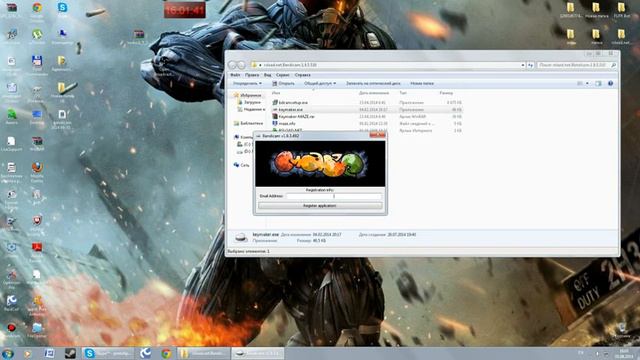Click the system tray date and time
Viewport: 640px width, 360px height.
624,353
